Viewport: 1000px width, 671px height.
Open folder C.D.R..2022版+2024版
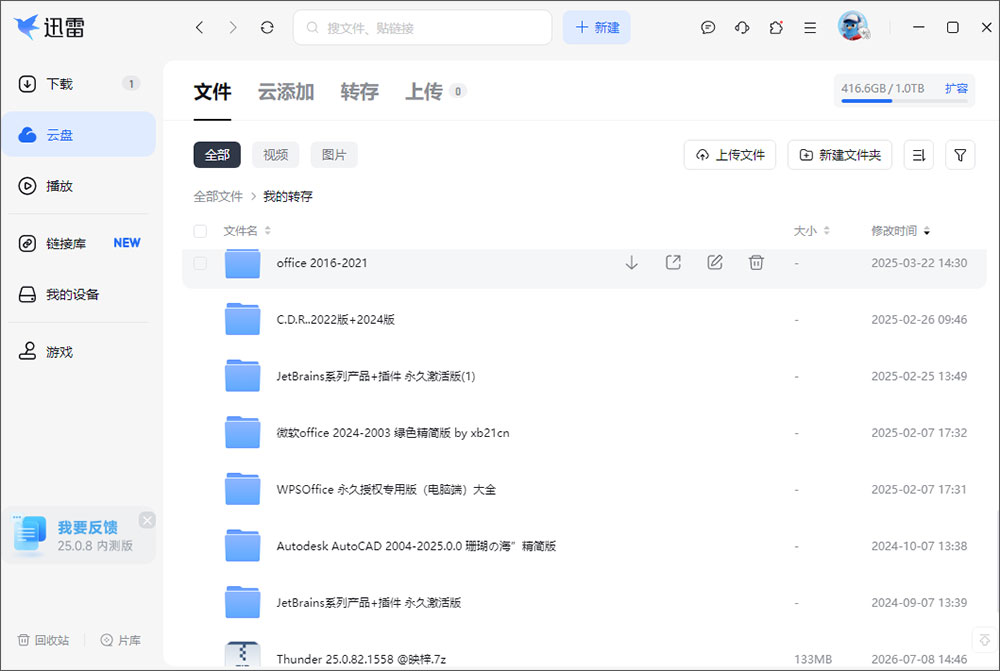click(x=584, y=320)
